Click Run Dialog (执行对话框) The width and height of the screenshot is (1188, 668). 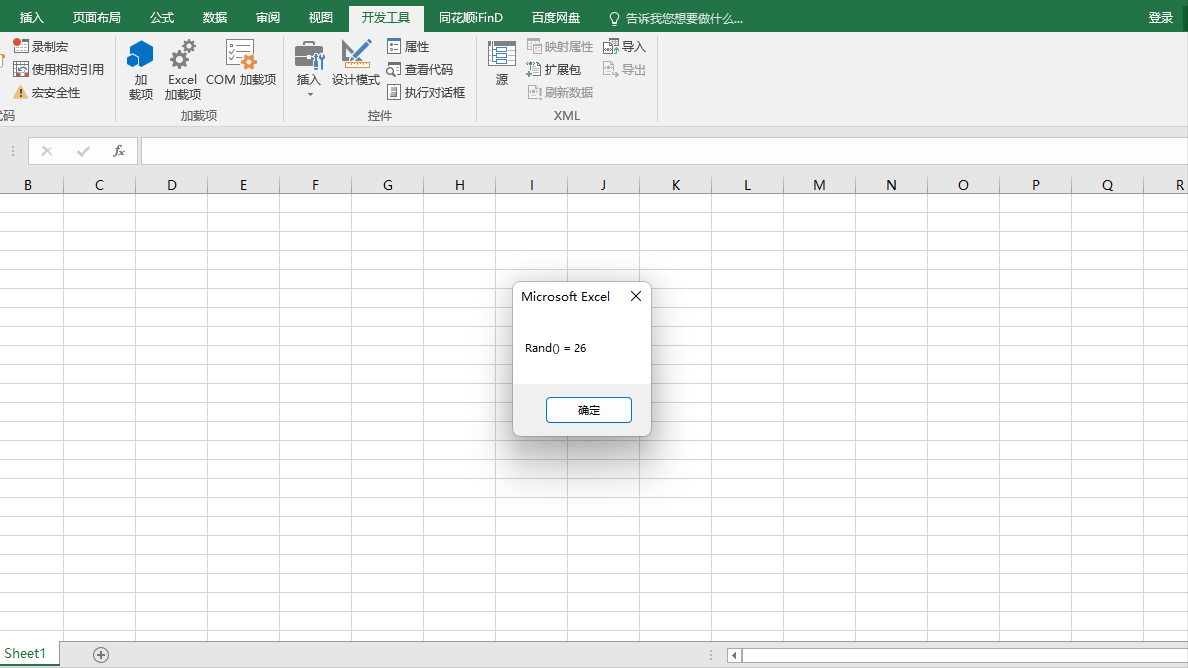pos(426,92)
